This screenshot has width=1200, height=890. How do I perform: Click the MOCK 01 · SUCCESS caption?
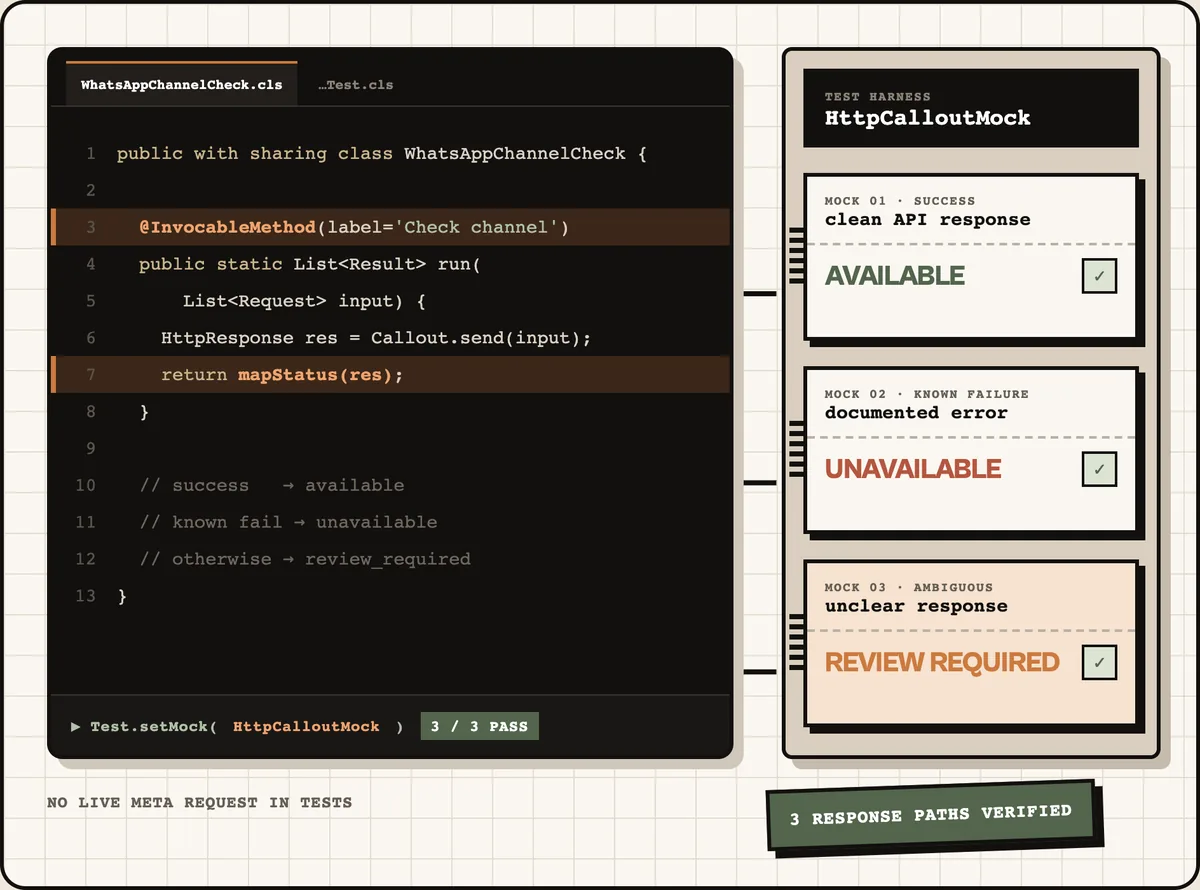pos(900,201)
